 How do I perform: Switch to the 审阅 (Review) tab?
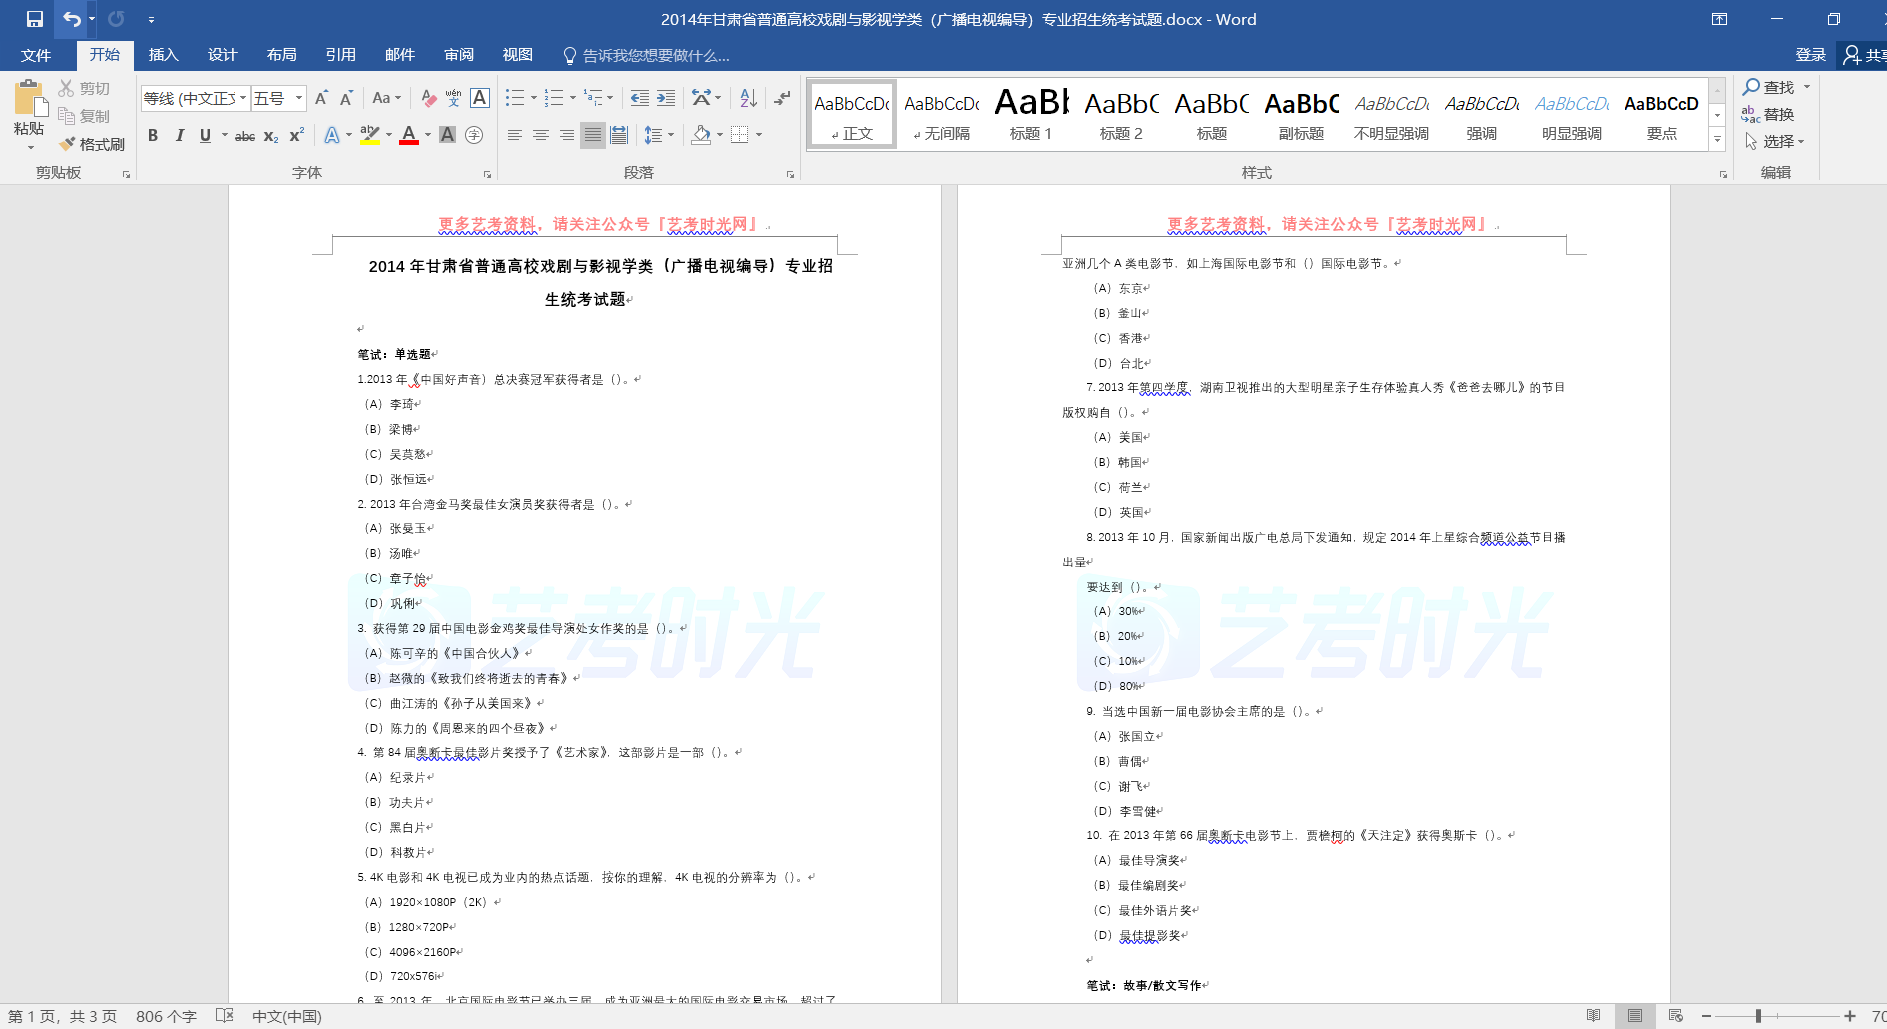coord(459,55)
